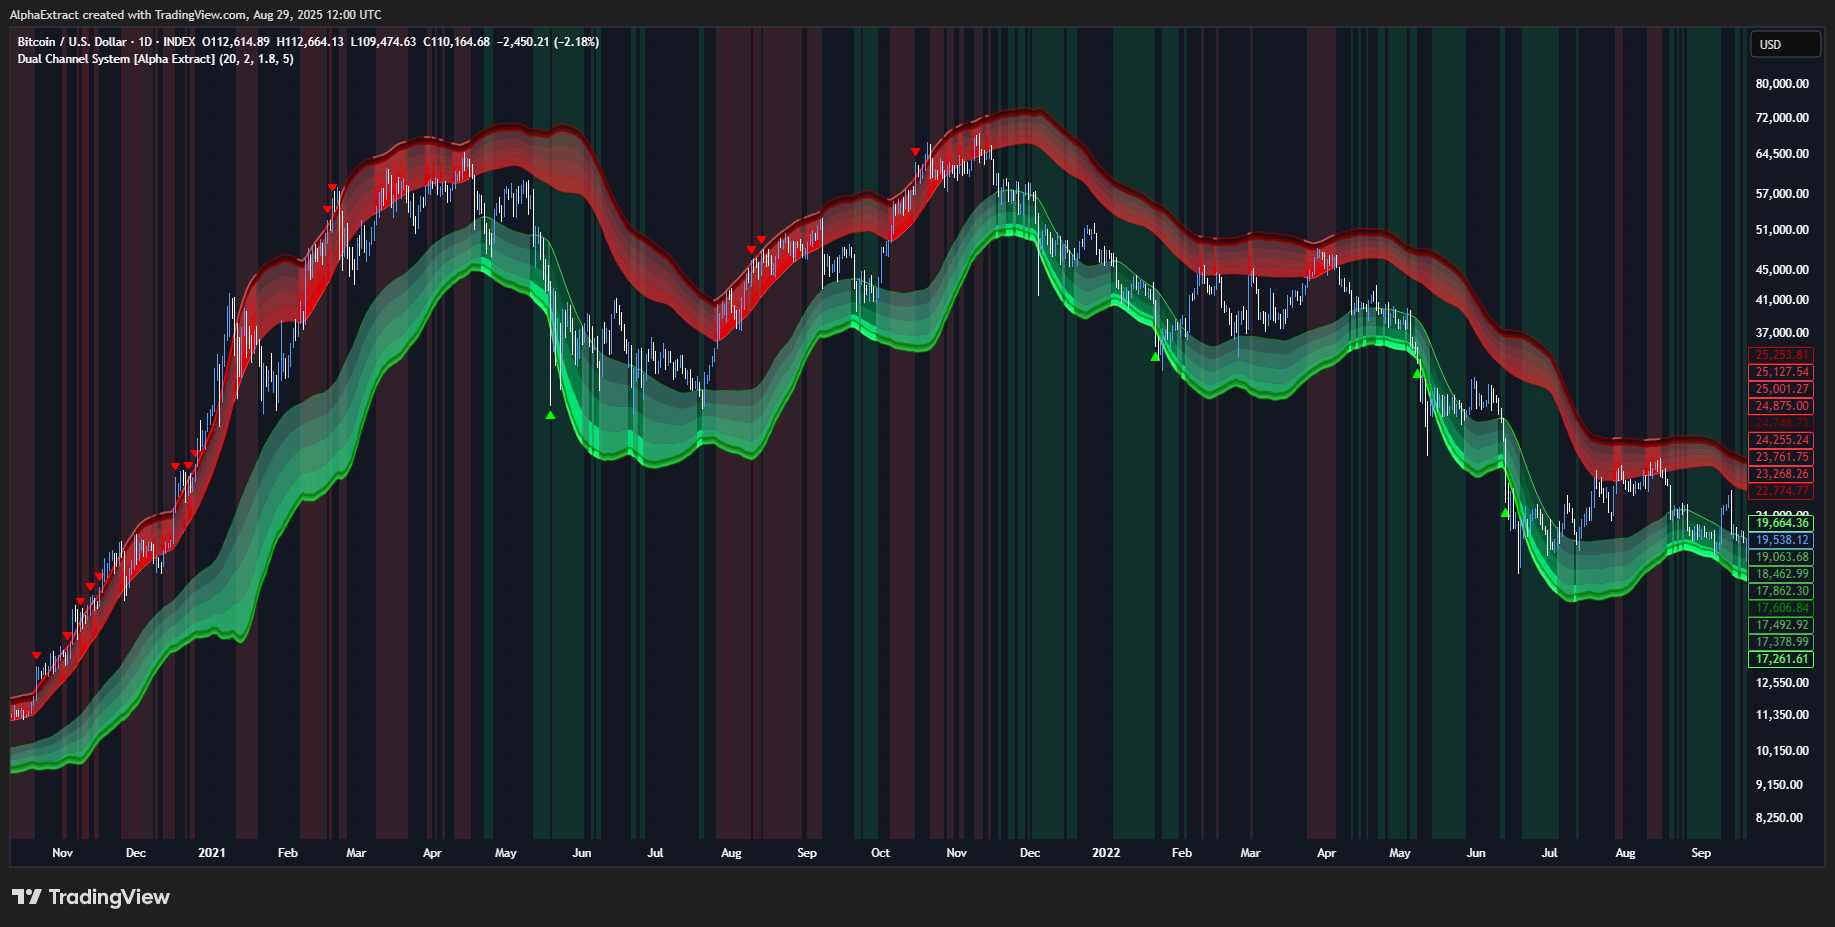Select the 18,462.99 price label
Image resolution: width=1835 pixels, height=927 pixels.
(1781, 574)
